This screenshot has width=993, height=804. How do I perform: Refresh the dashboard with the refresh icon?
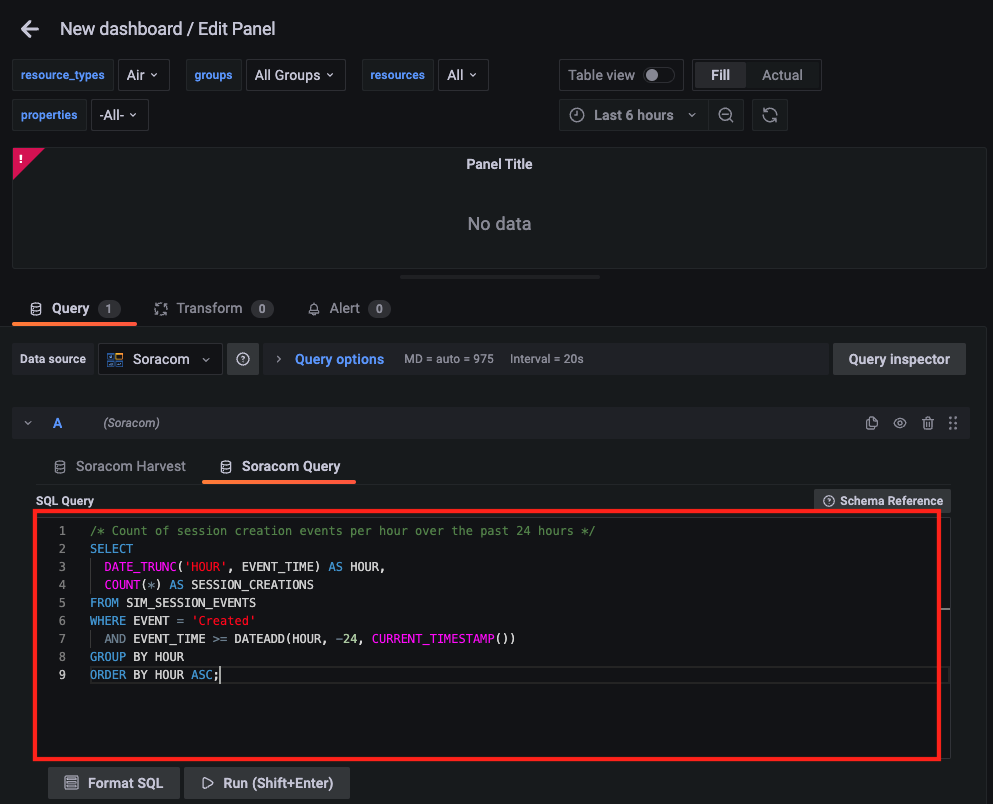pyautogui.click(x=770, y=115)
